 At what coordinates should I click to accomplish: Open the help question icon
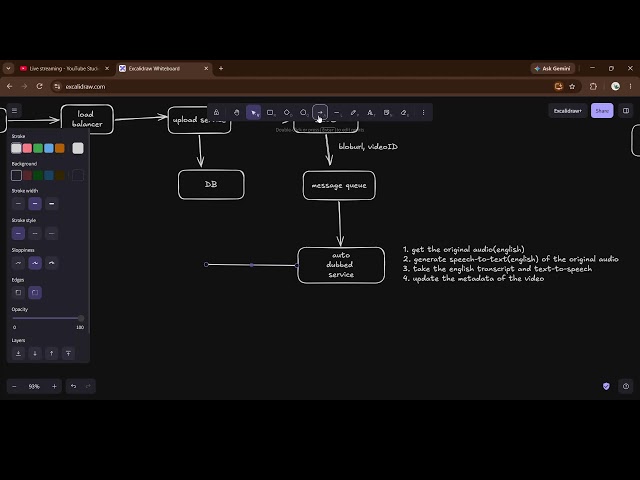point(626,386)
